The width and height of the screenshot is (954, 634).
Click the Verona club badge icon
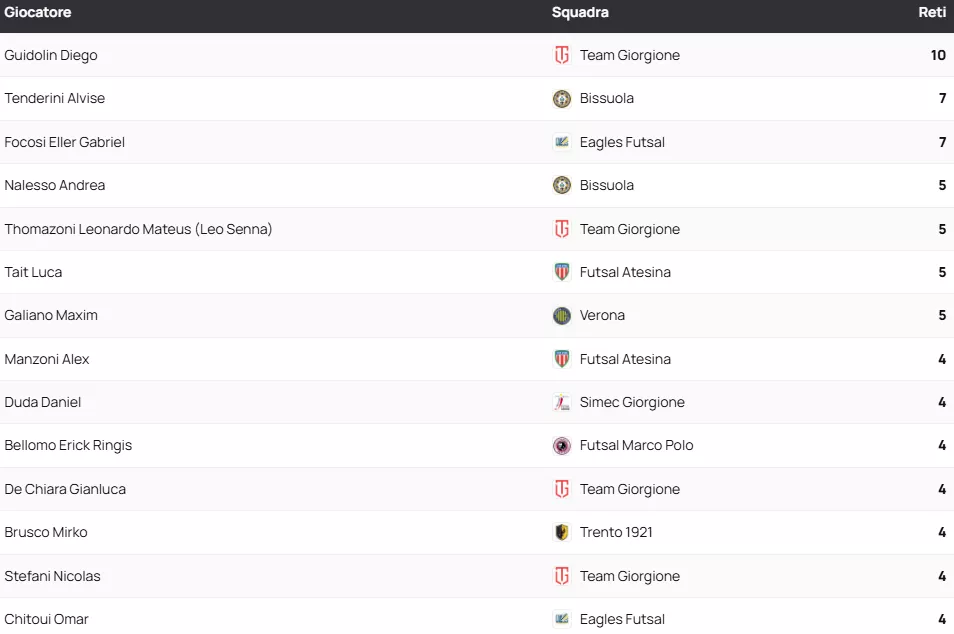click(562, 316)
